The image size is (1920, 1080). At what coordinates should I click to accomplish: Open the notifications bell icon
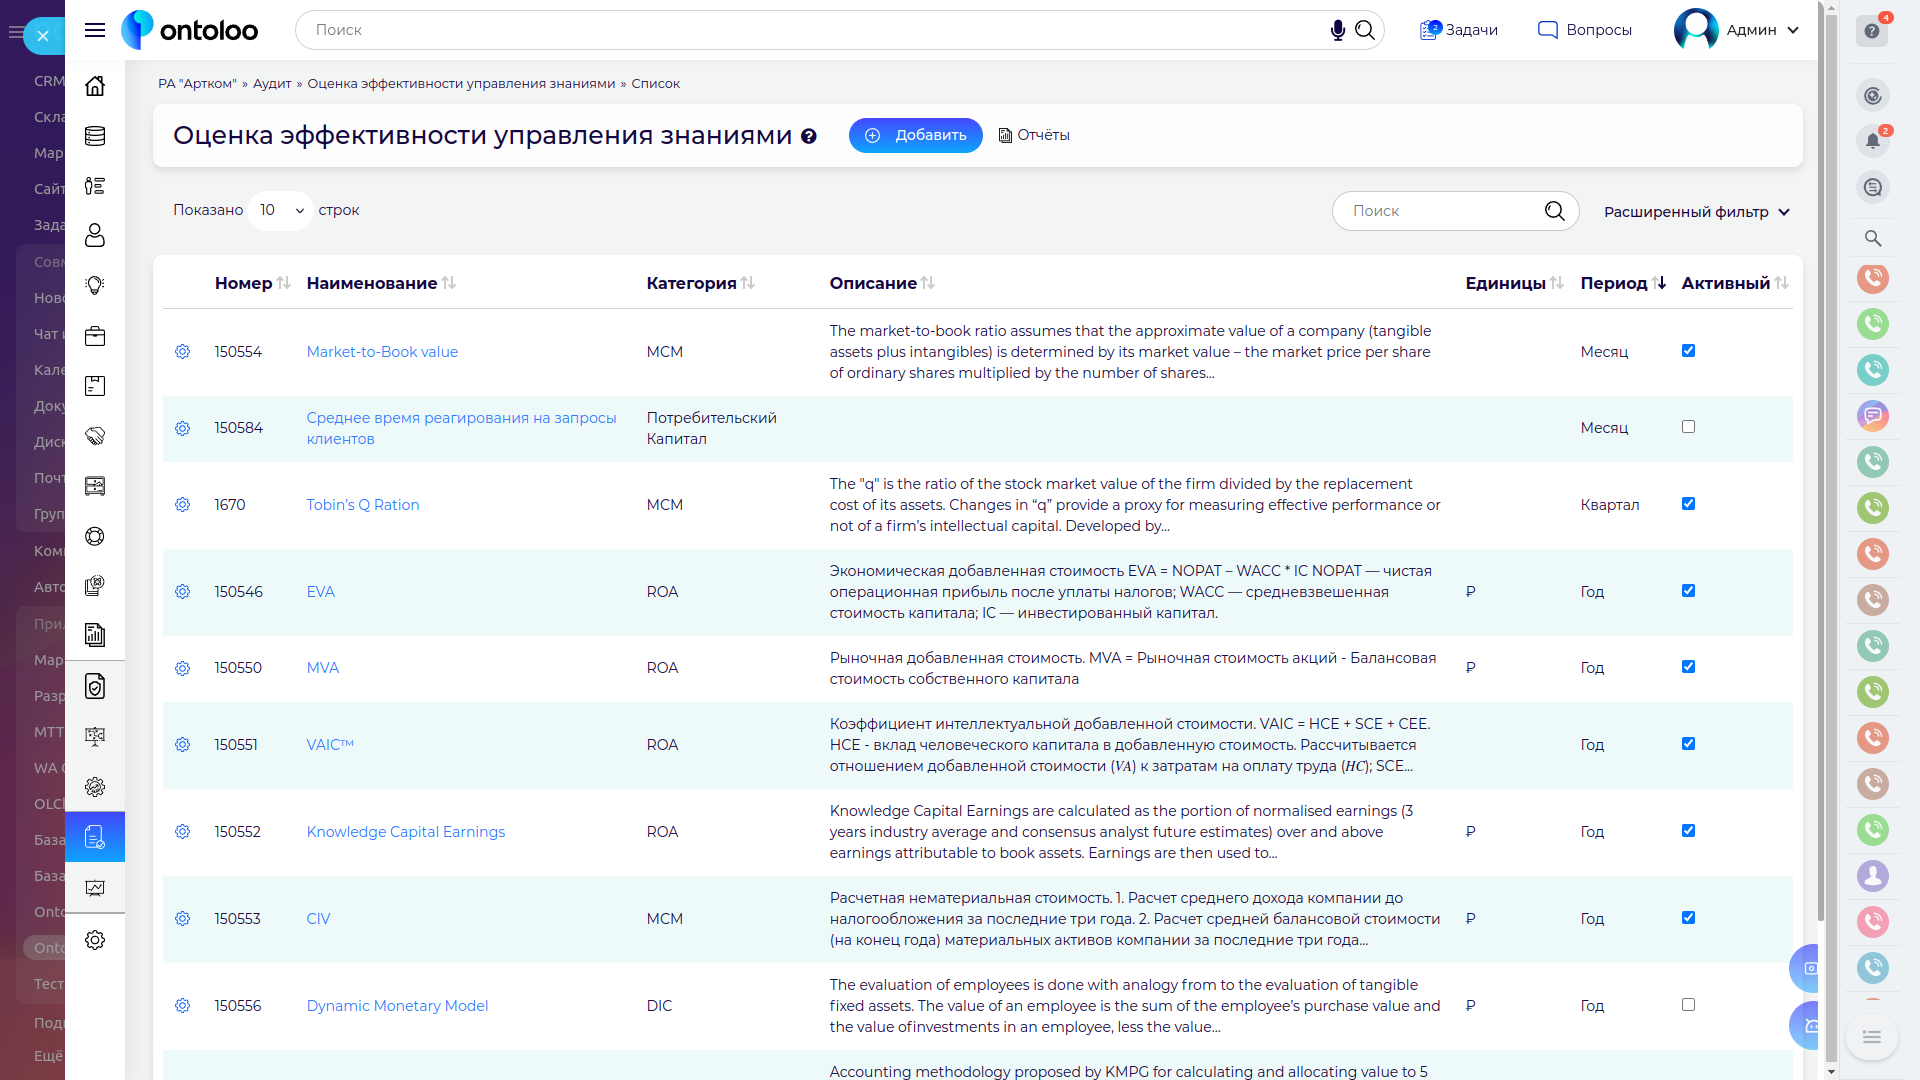(1873, 141)
